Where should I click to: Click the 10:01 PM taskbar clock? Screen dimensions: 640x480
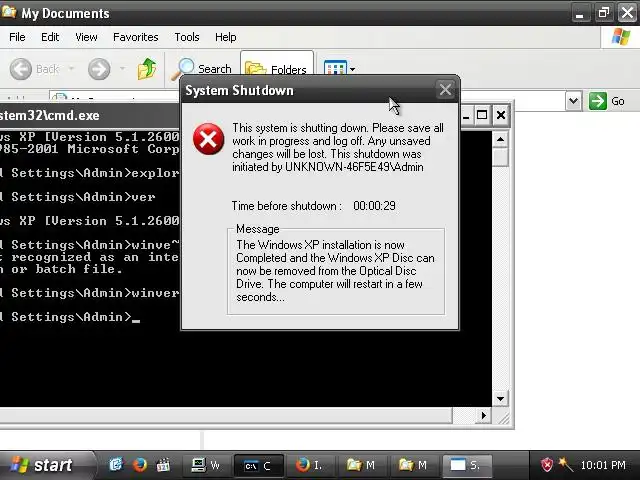click(603, 465)
